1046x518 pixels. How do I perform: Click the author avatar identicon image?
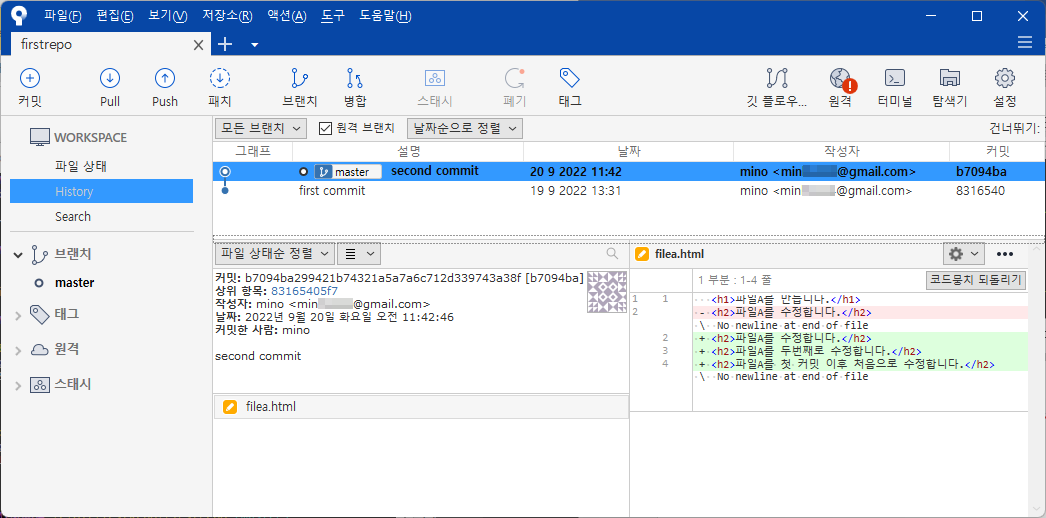tap(606, 292)
